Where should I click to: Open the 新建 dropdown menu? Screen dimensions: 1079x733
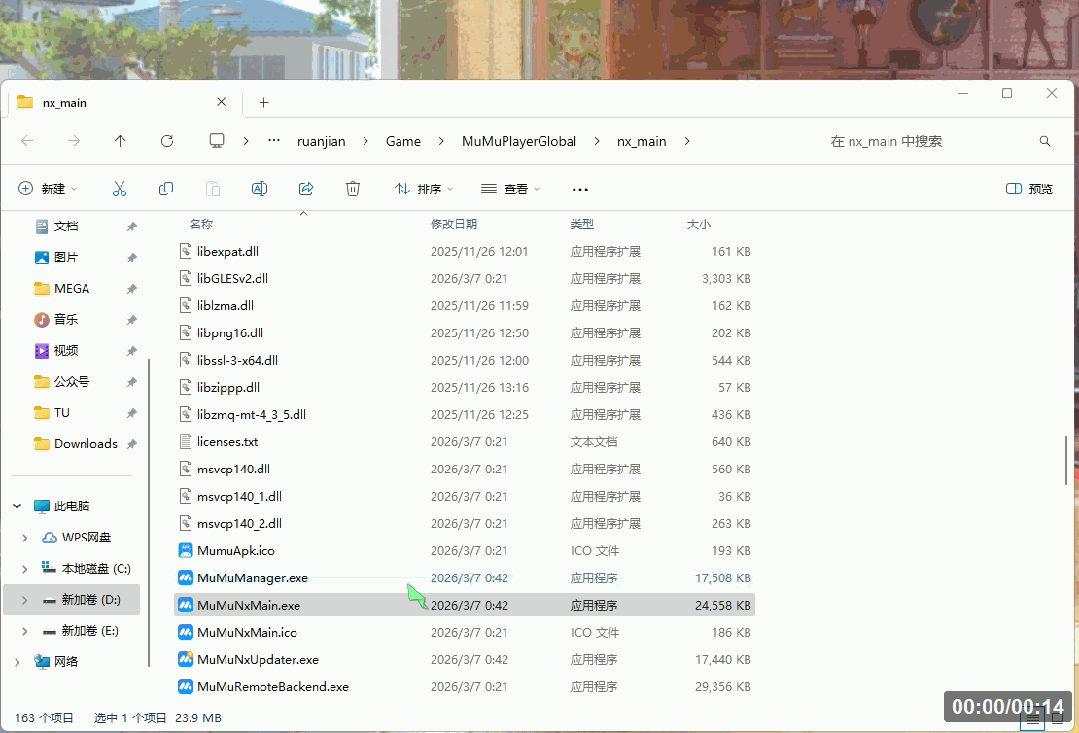[47, 189]
